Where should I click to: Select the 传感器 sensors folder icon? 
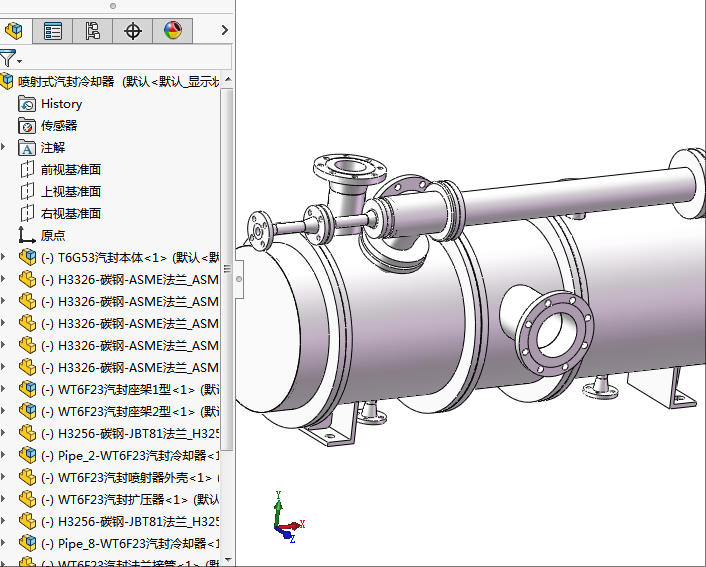[27, 126]
